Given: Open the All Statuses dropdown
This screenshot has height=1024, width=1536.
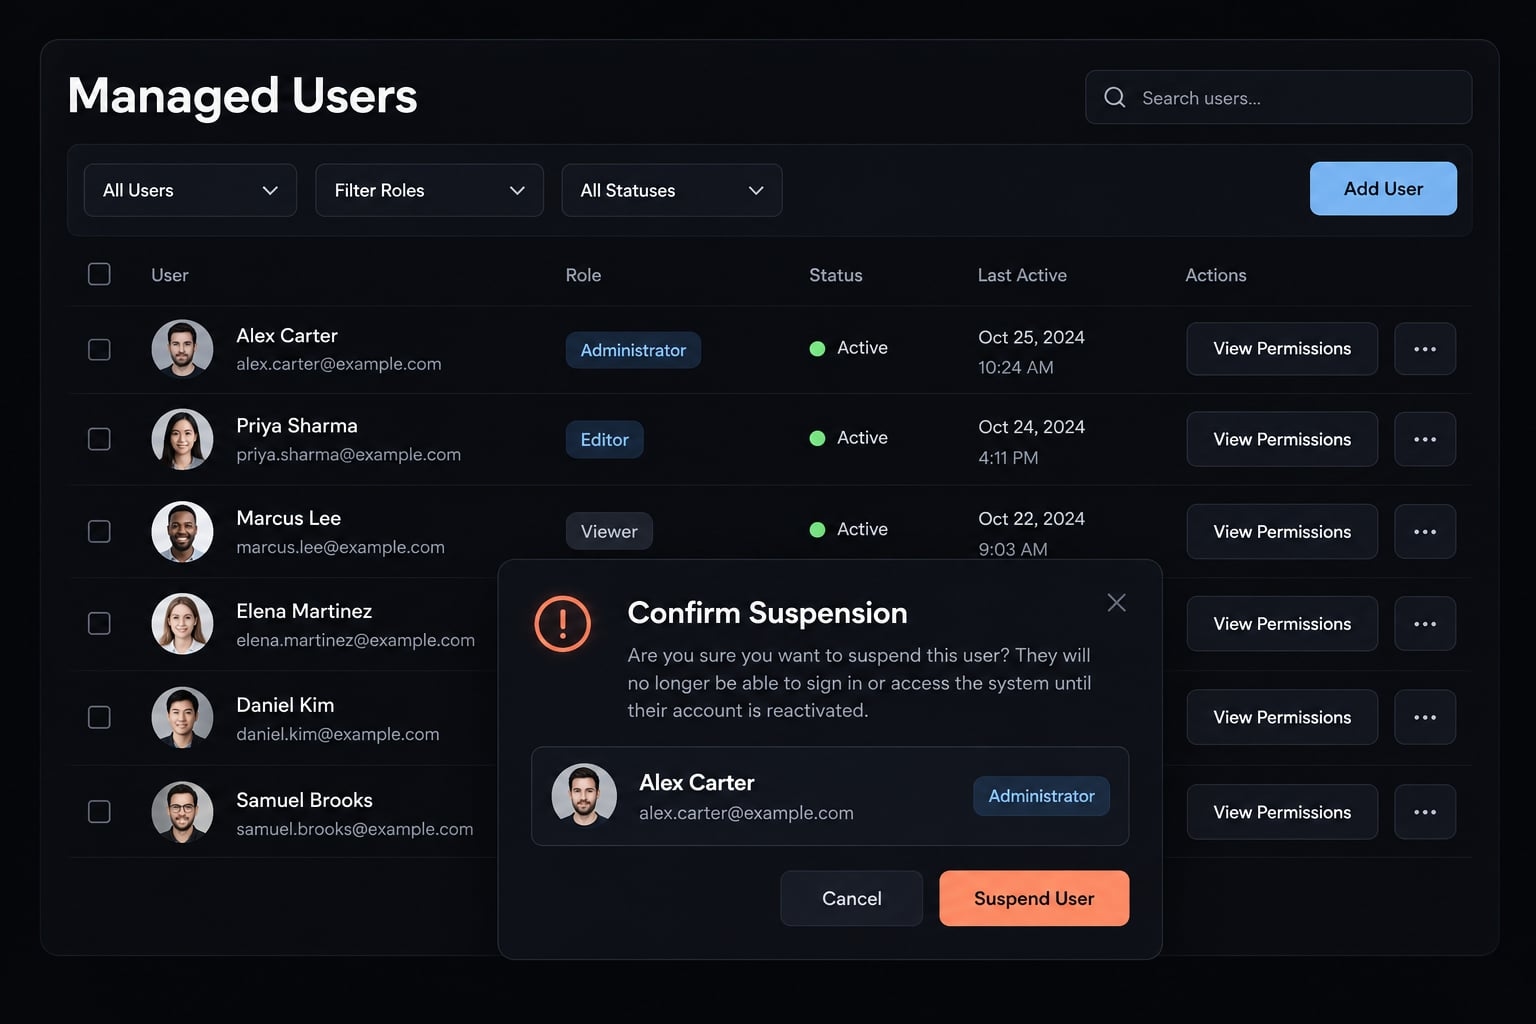Looking at the screenshot, I should tap(672, 190).
